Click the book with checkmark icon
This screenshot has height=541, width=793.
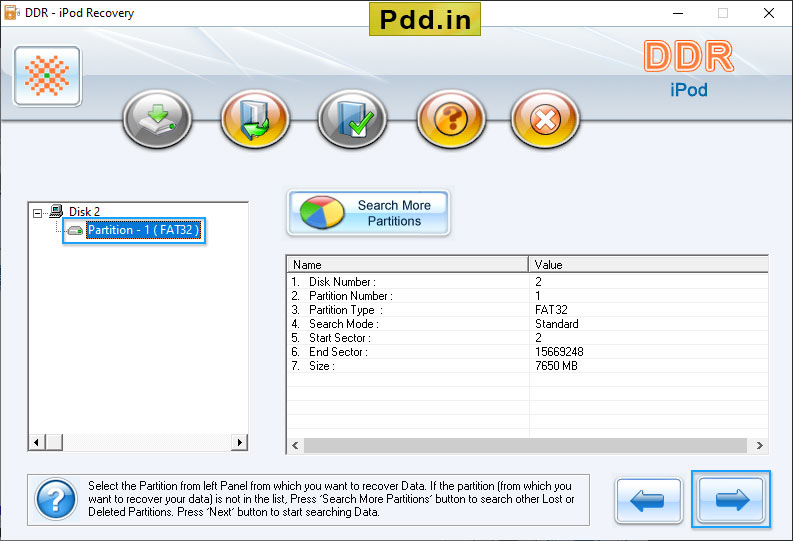[x=353, y=119]
